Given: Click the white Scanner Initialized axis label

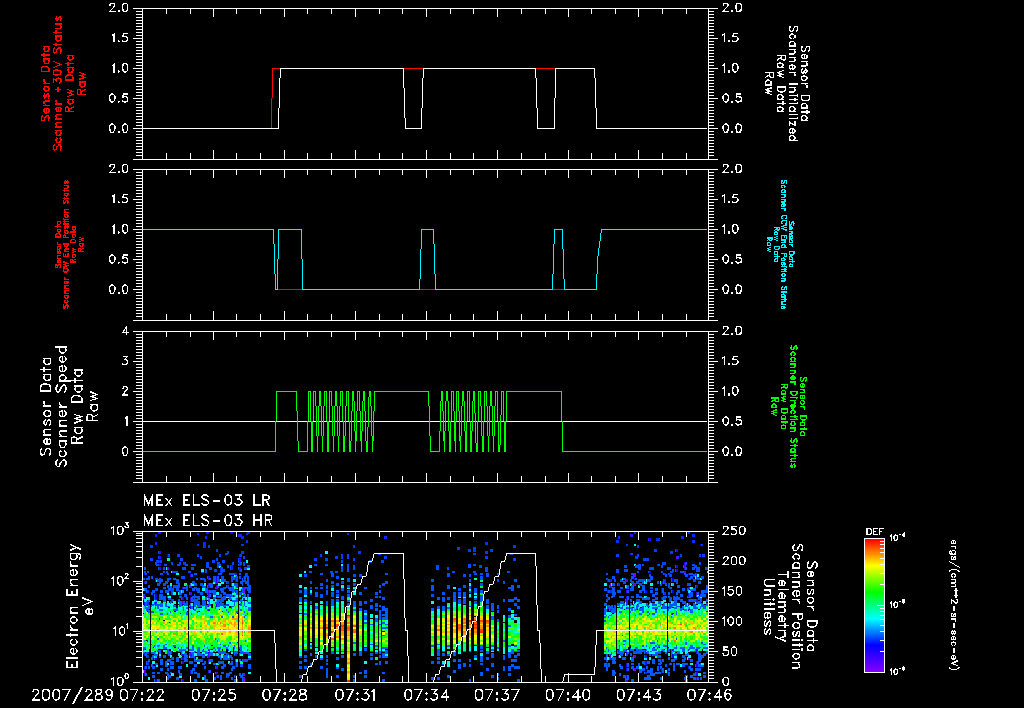Looking at the screenshot, I should (x=790, y=83).
